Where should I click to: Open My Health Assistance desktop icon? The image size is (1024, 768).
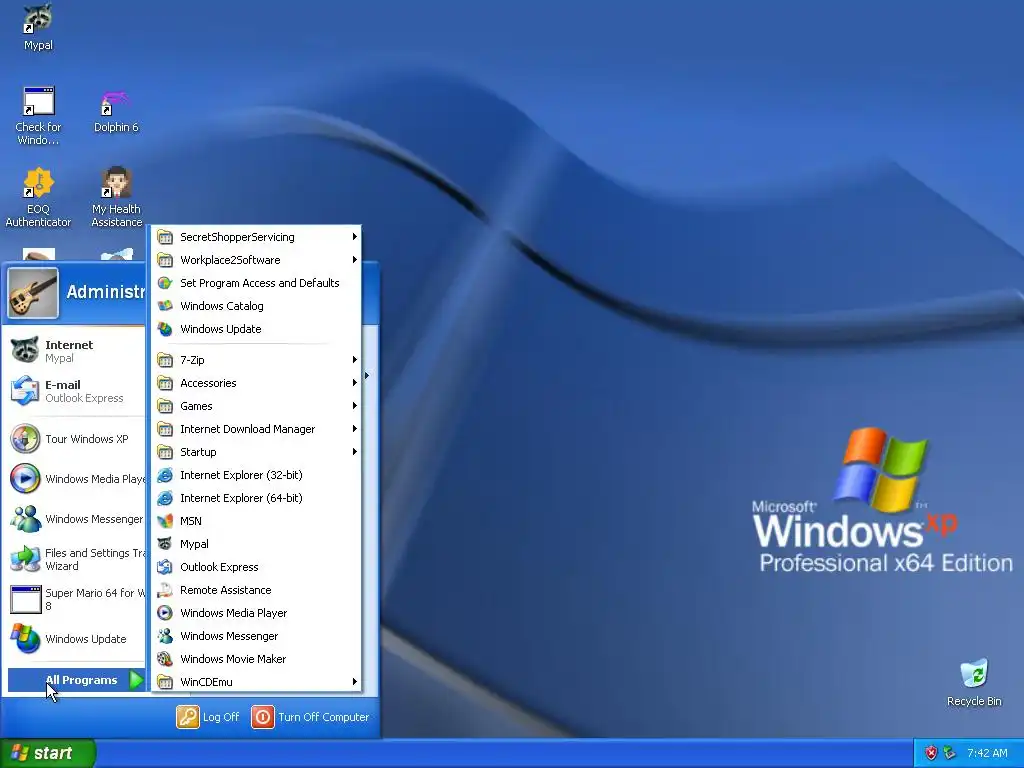pyautogui.click(x=116, y=197)
